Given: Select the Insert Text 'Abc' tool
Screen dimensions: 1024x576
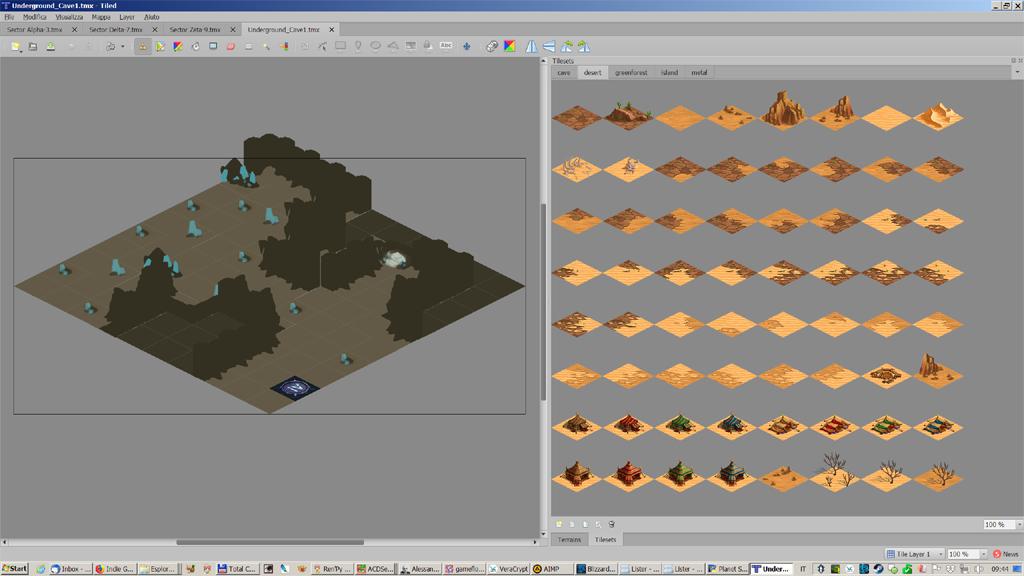Looking at the screenshot, I should tap(446, 46).
